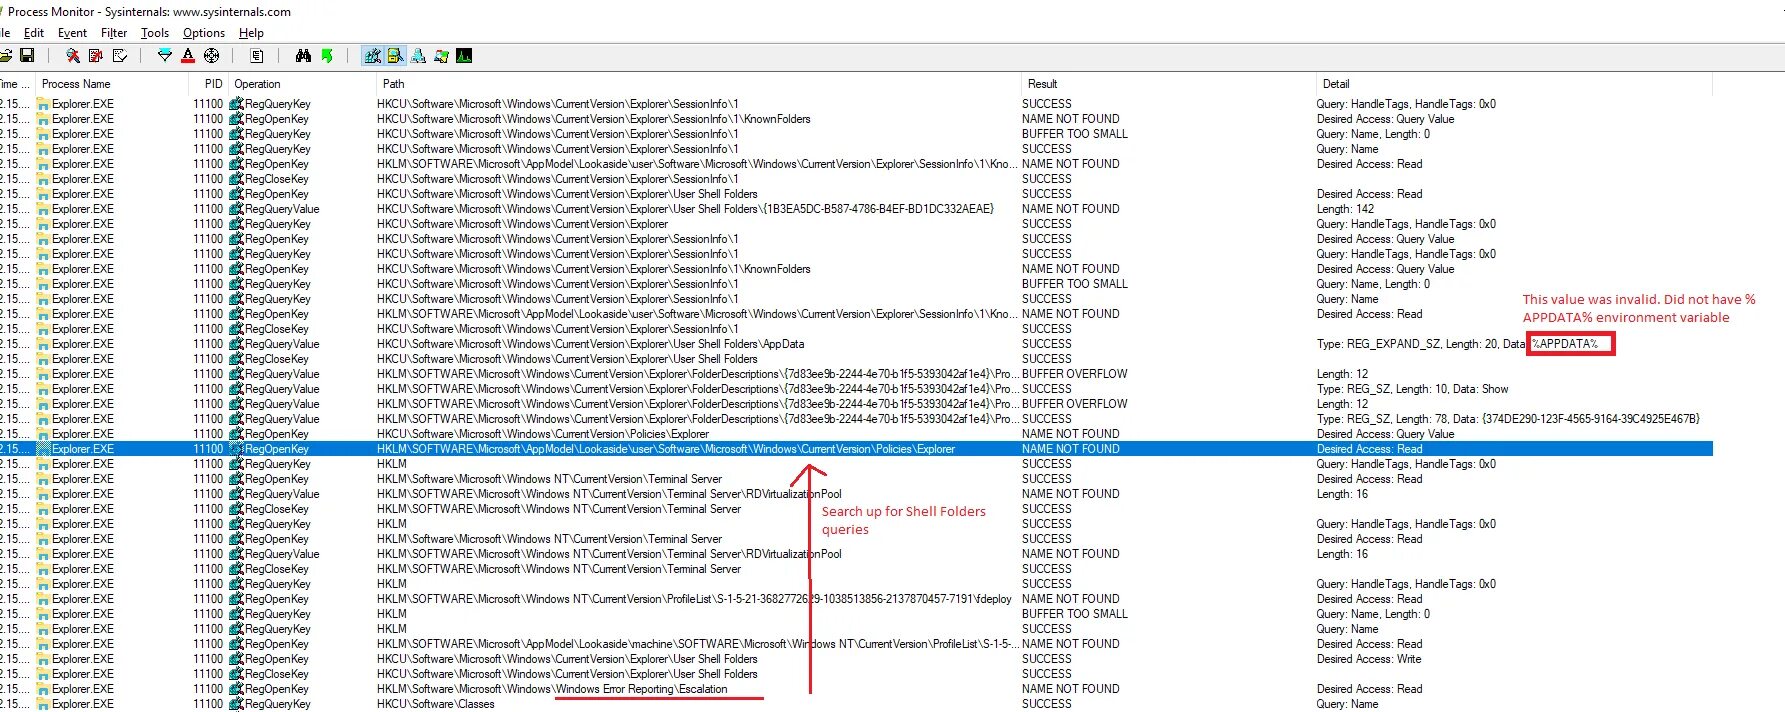1785x712 pixels.
Task: Click the Find binoculars icon
Action: point(303,56)
